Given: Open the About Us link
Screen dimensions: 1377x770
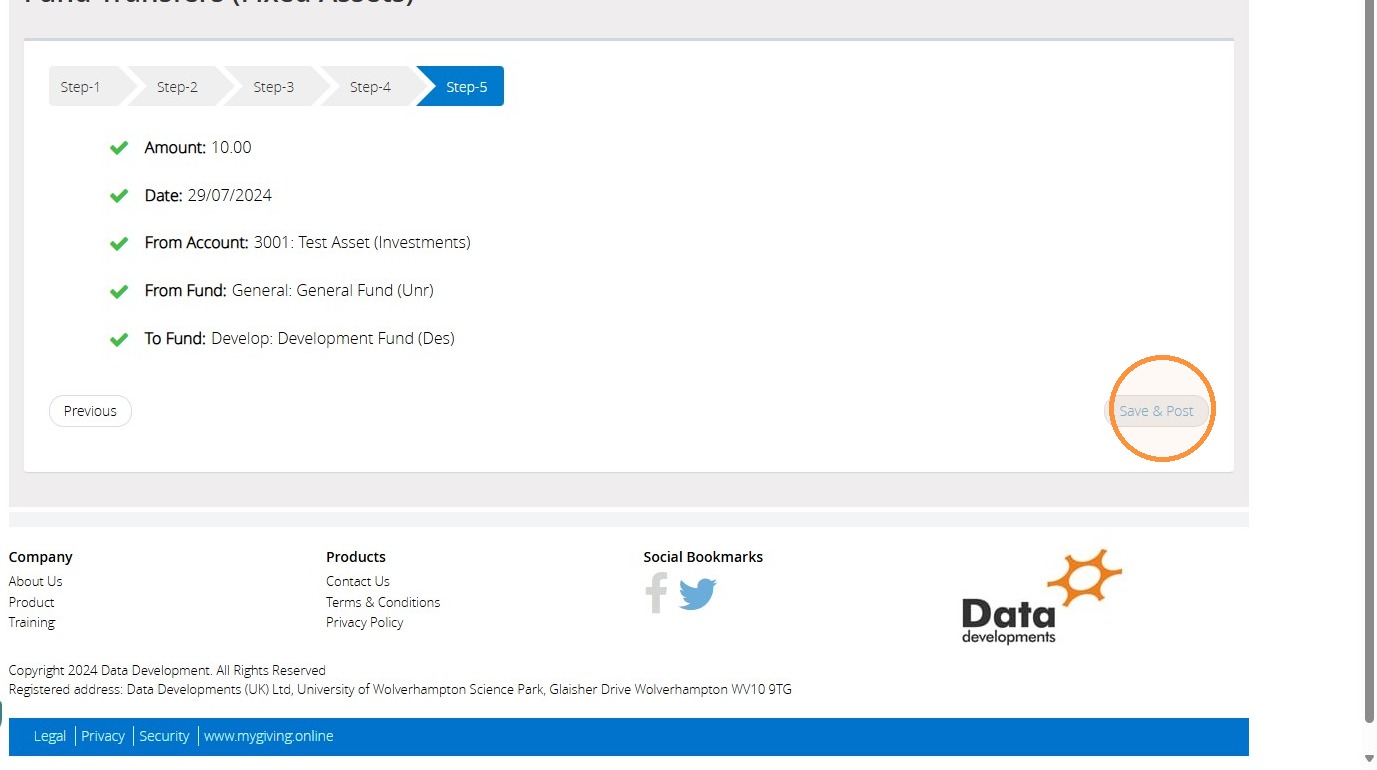Looking at the screenshot, I should (x=35, y=581).
